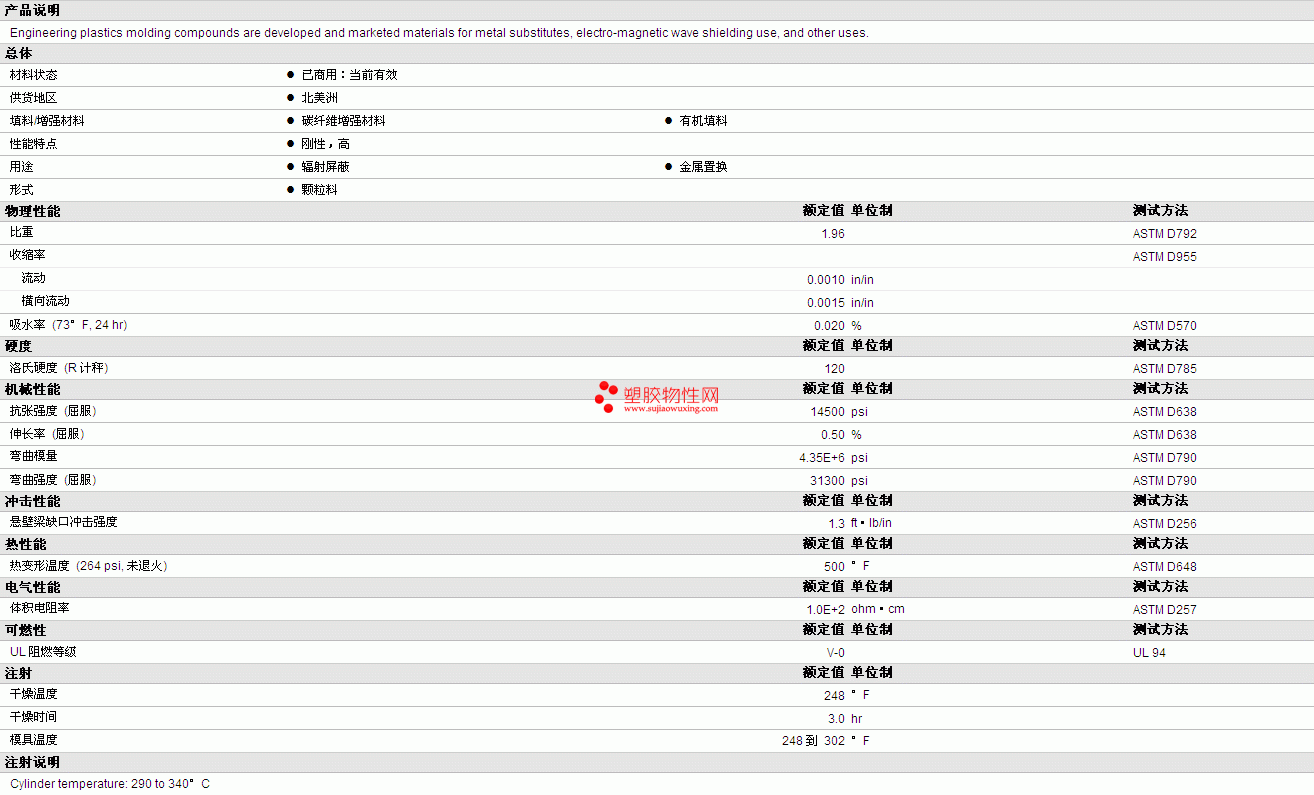
Task: Select the '弯曲模量' row label
Action: pos(34,456)
